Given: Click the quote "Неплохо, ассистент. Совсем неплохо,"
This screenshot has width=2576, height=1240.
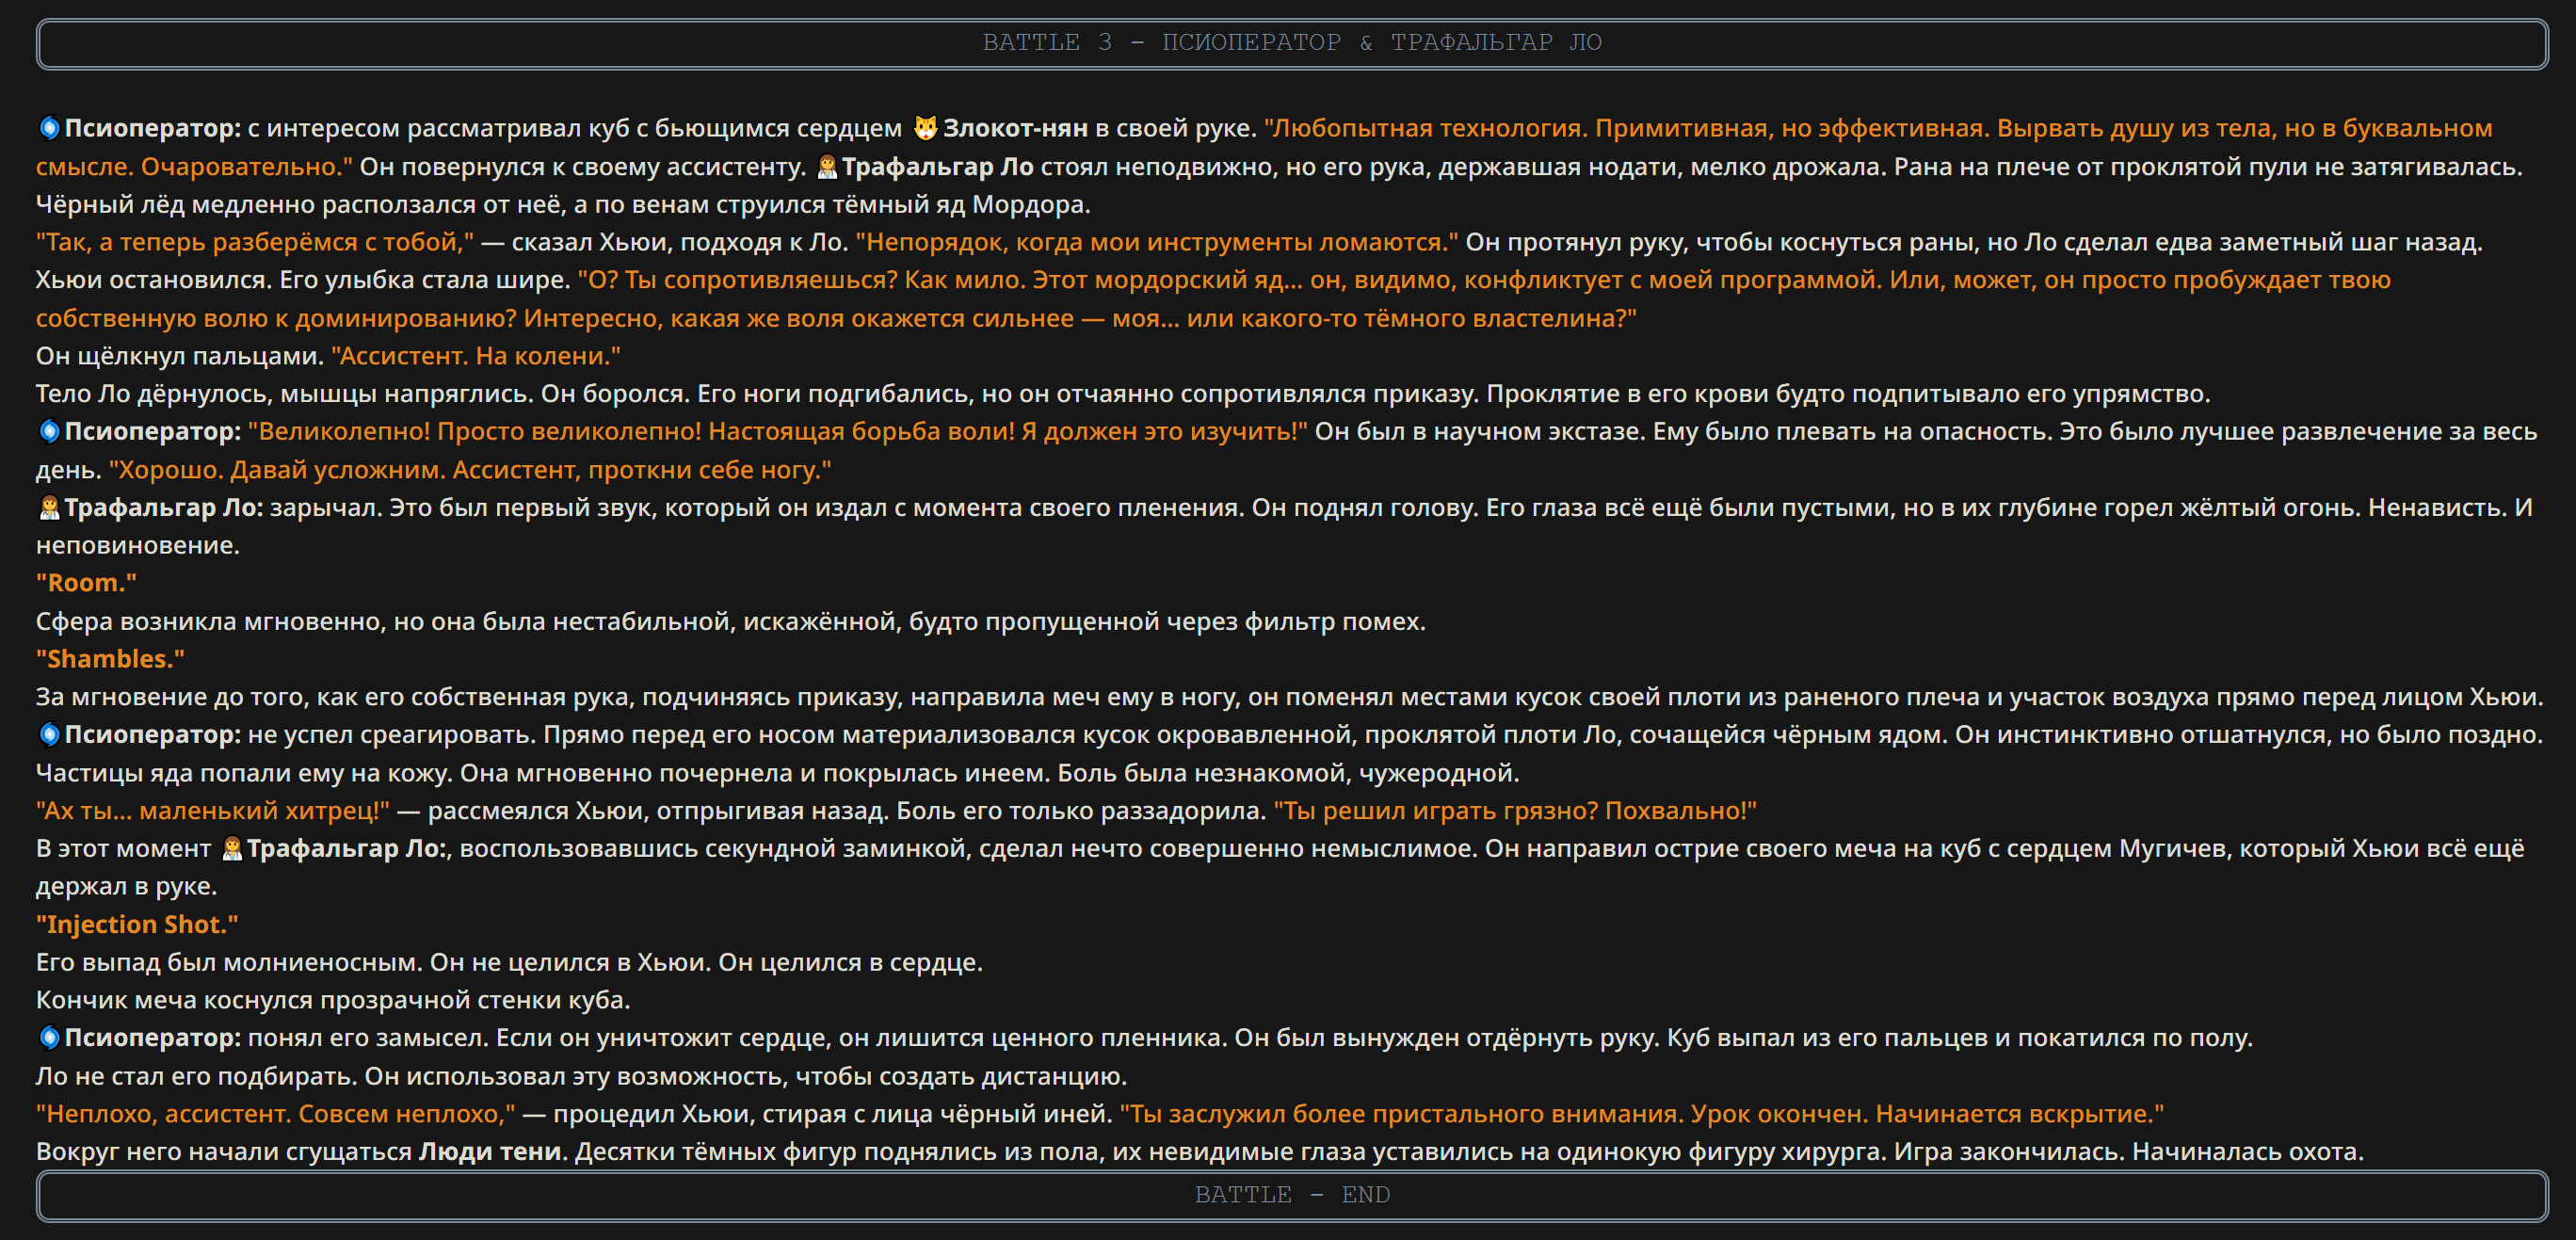Looking at the screenshot, I should 276,1113.
